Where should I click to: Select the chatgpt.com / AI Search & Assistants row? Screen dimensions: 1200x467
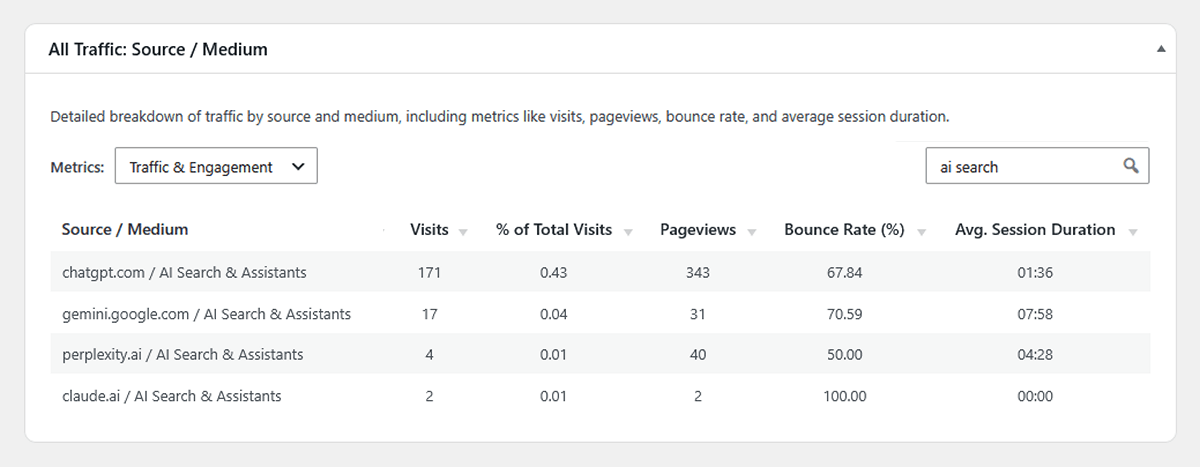coord(600,272)
